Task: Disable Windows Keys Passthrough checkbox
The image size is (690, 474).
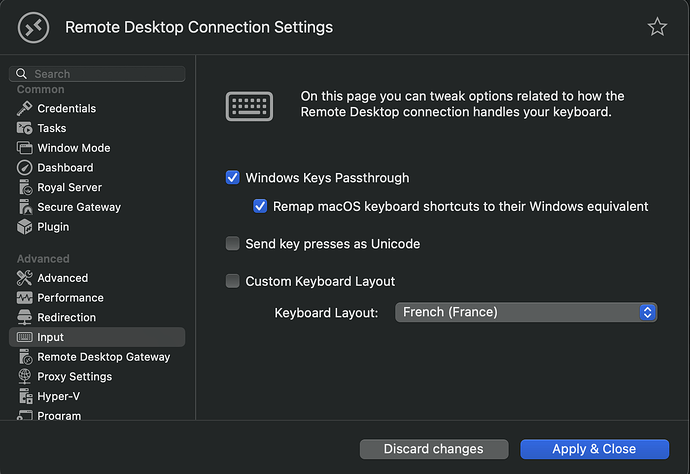Action: [233, 178]
